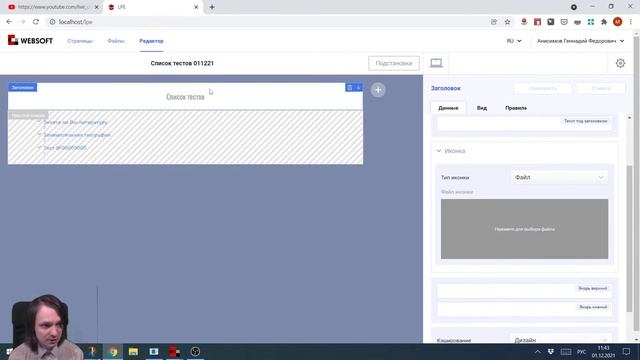Add a new block with the plus button

[378, 90]
